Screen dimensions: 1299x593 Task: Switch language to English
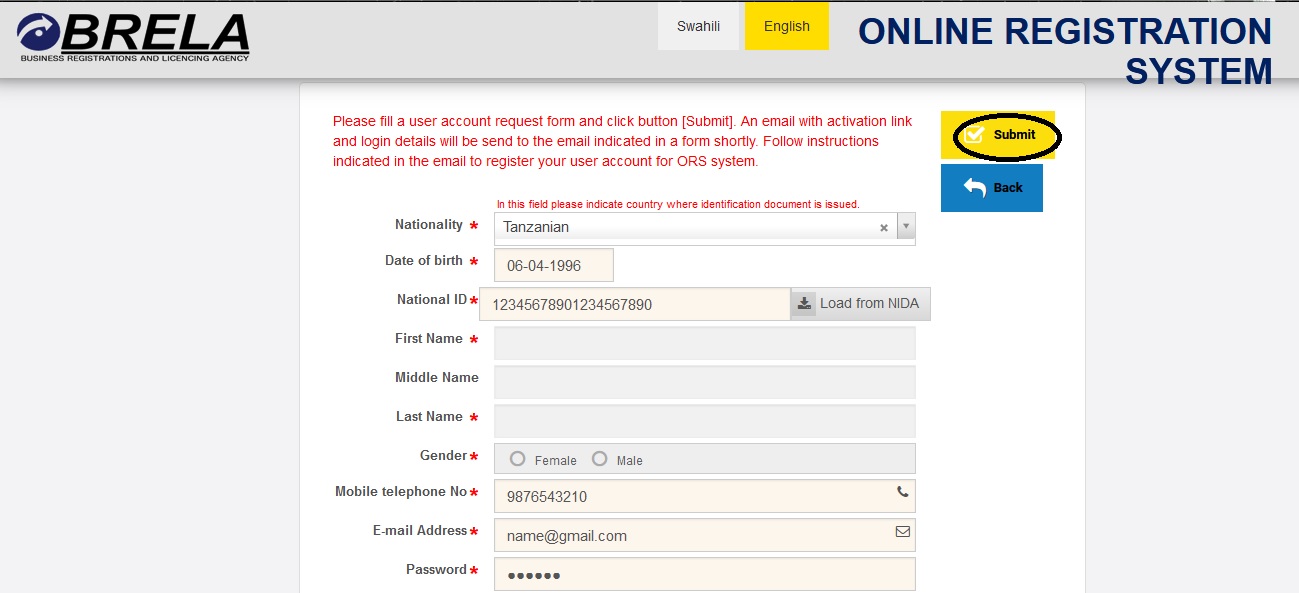(786, 27)
